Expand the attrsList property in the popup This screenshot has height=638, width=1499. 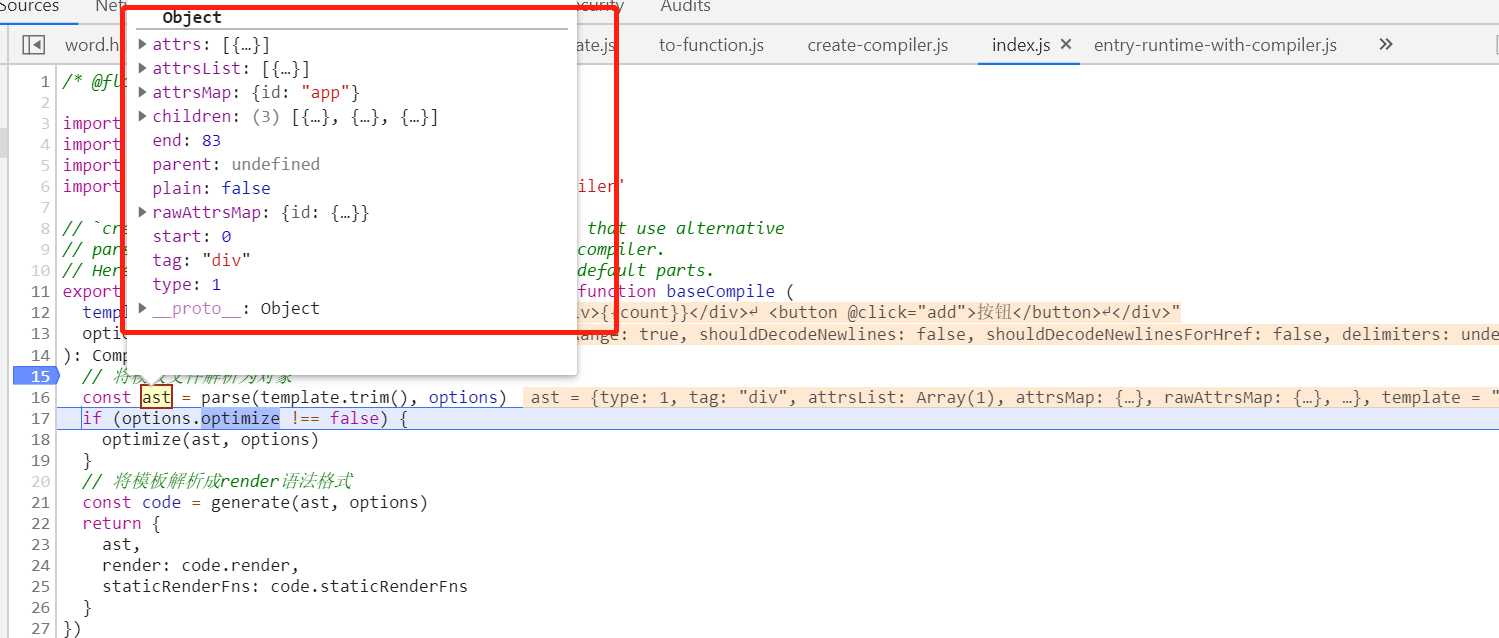click(x=143, y=68)
